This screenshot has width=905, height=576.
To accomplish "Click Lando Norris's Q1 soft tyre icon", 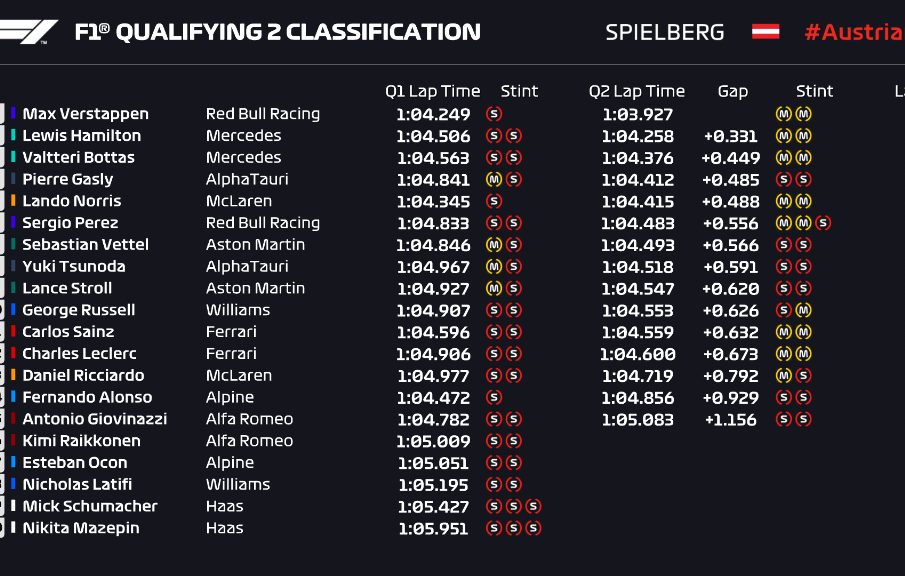I will [493, 201].
